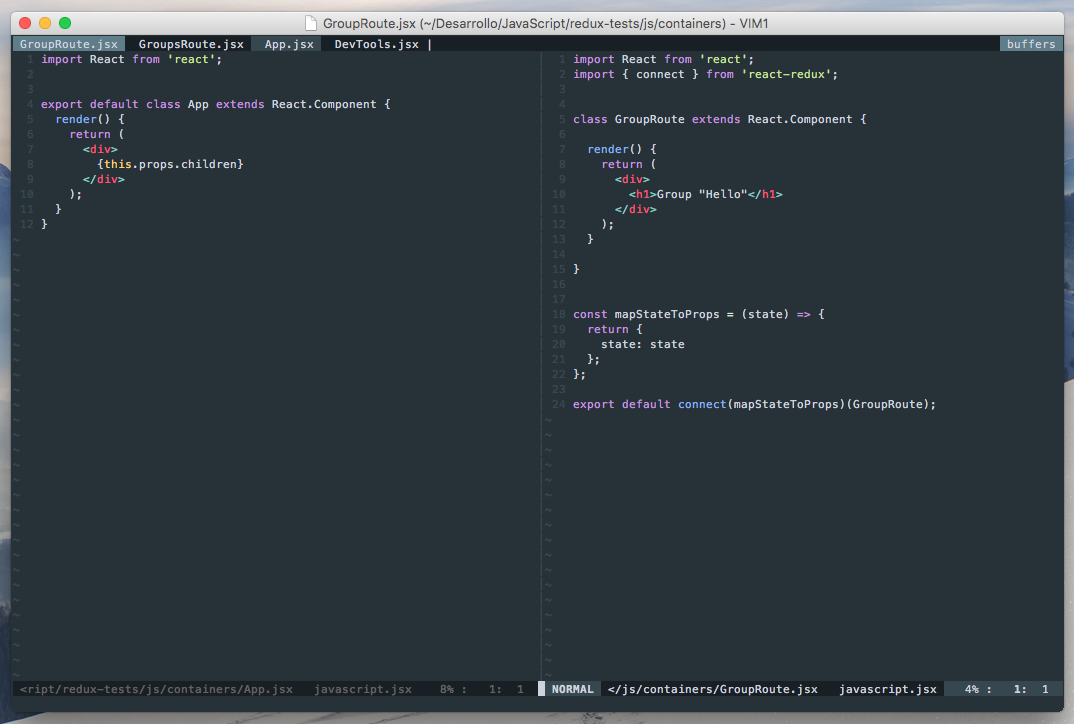
Task: Click the 4% position indicator in right statusline
Action: pyautogui.click(x=971, y=689)
